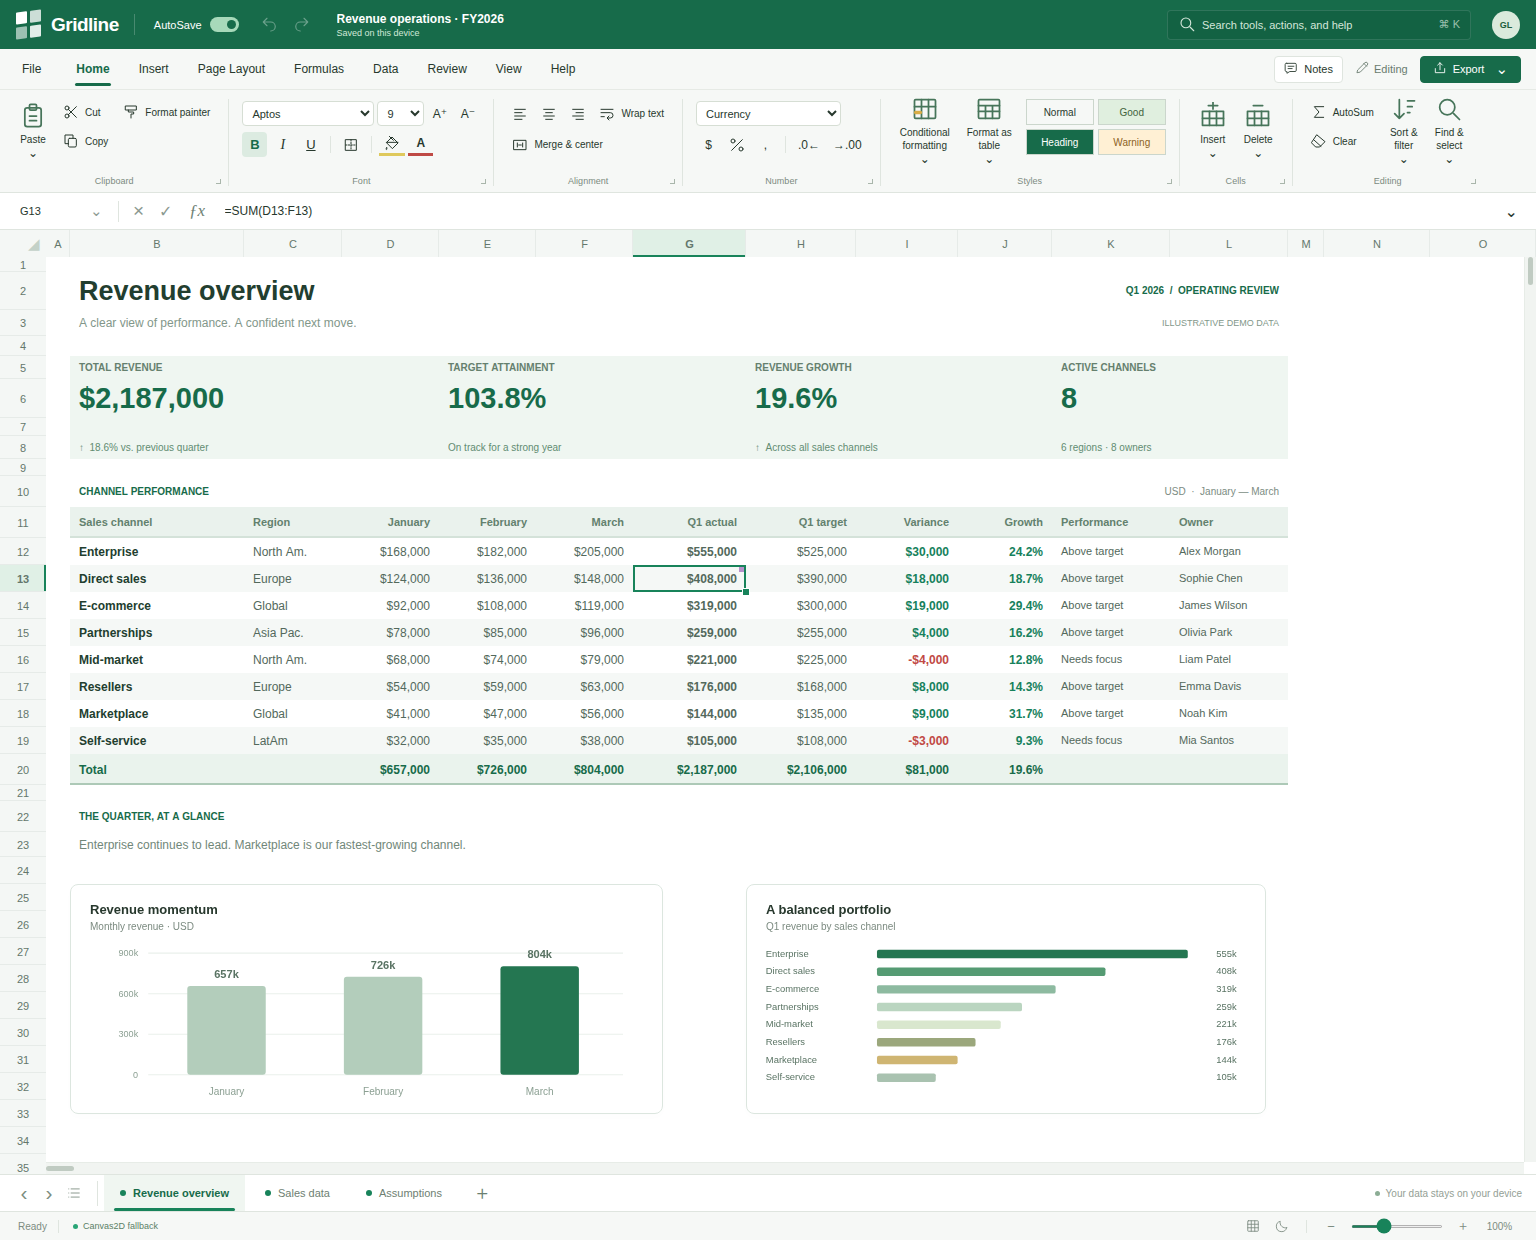Open the name box dropdown arrow
This screenshot has width=1536, height=1240.
[x=96, y=213]
